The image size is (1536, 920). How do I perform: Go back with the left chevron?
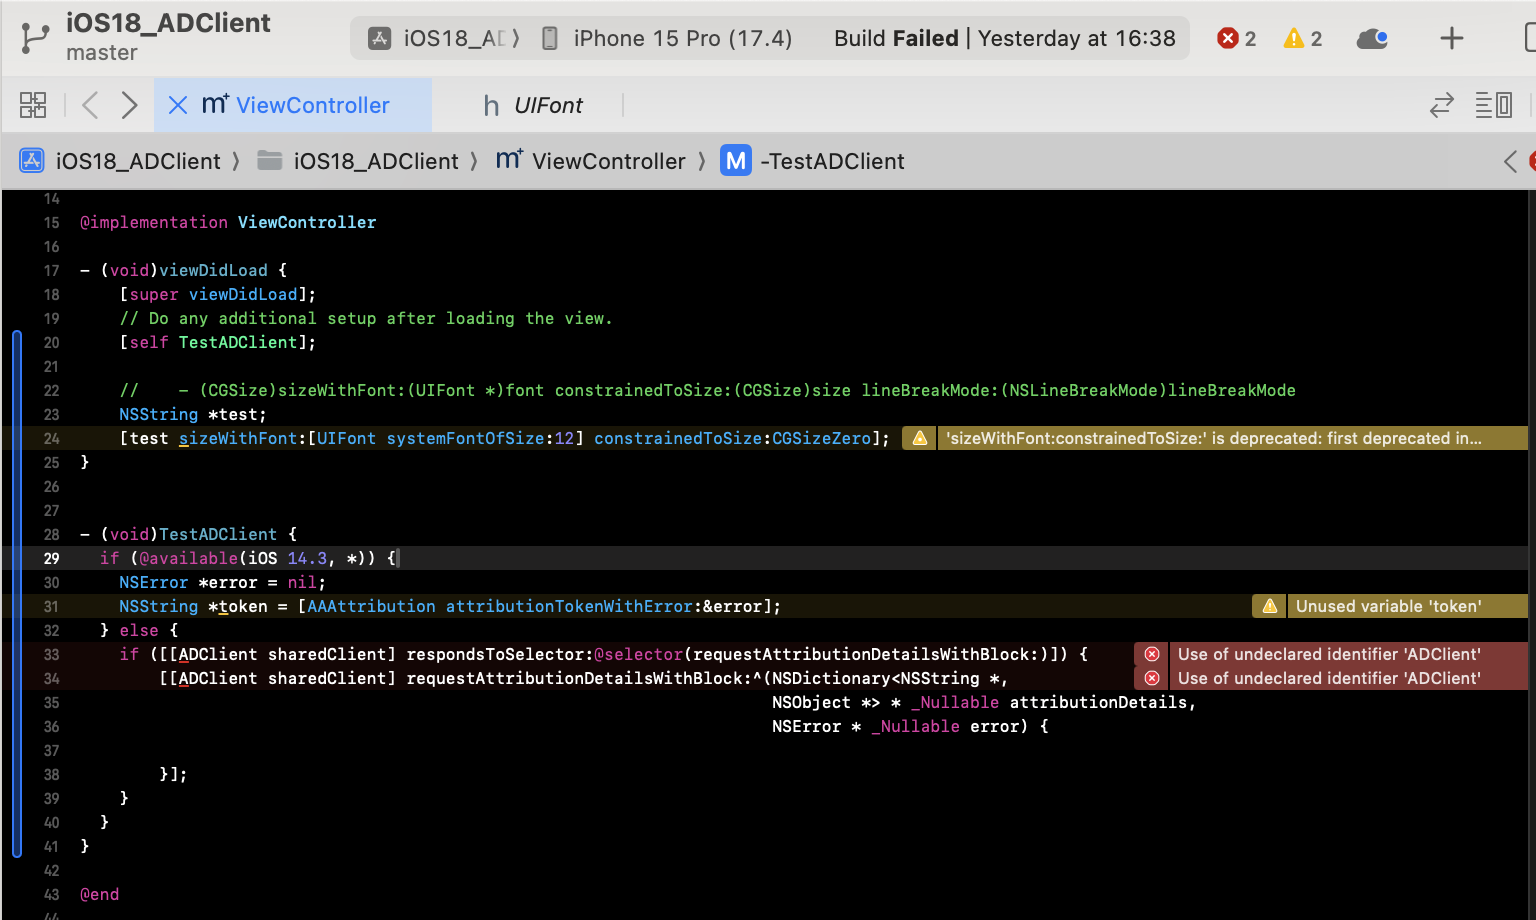pyautogui.click(x=90, y=105)
